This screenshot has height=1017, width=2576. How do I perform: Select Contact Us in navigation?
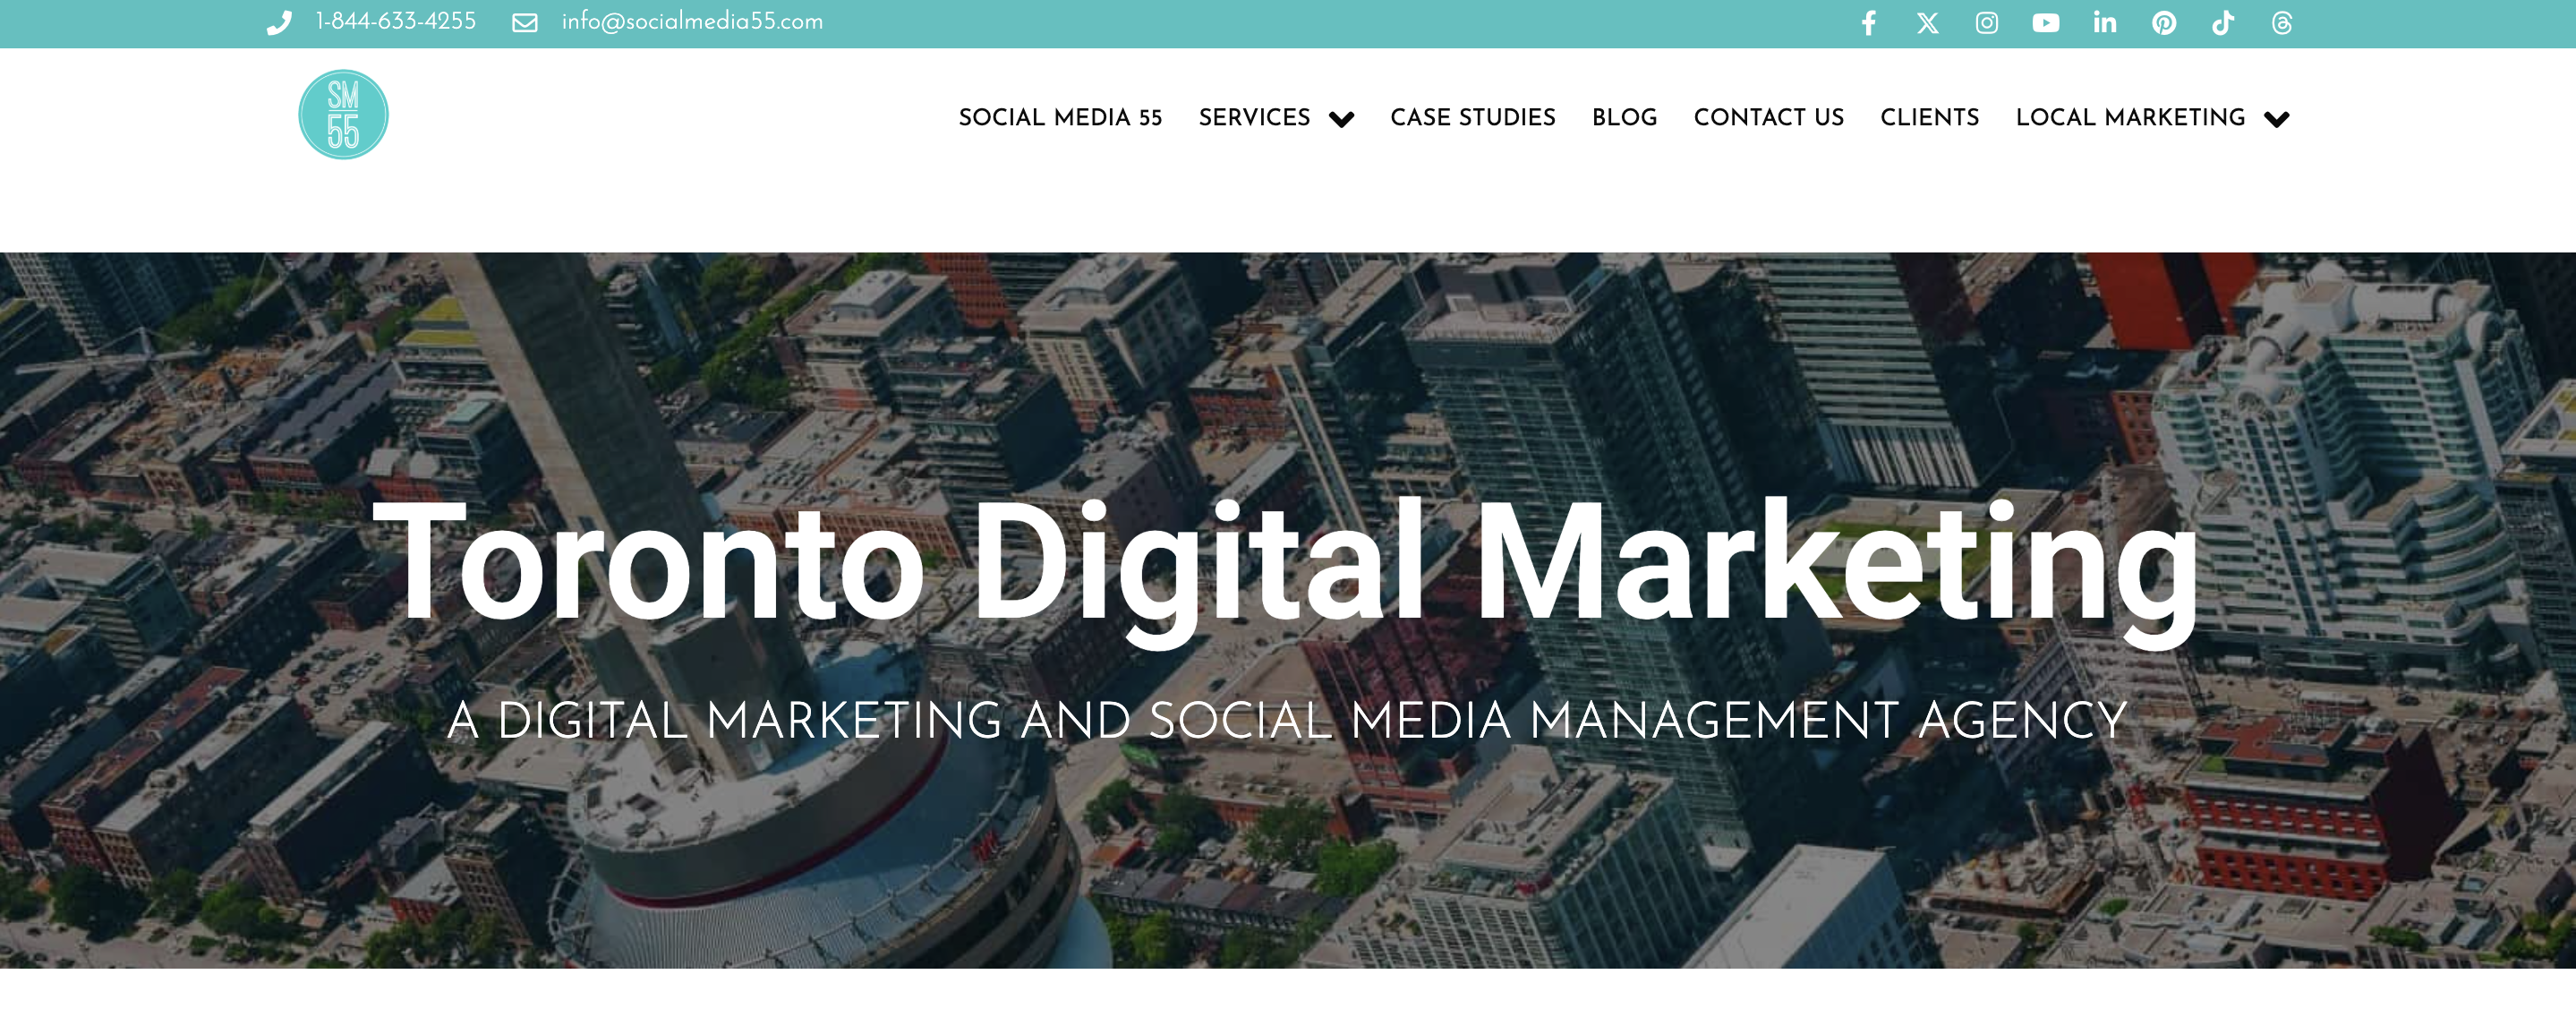point(1768,118)
